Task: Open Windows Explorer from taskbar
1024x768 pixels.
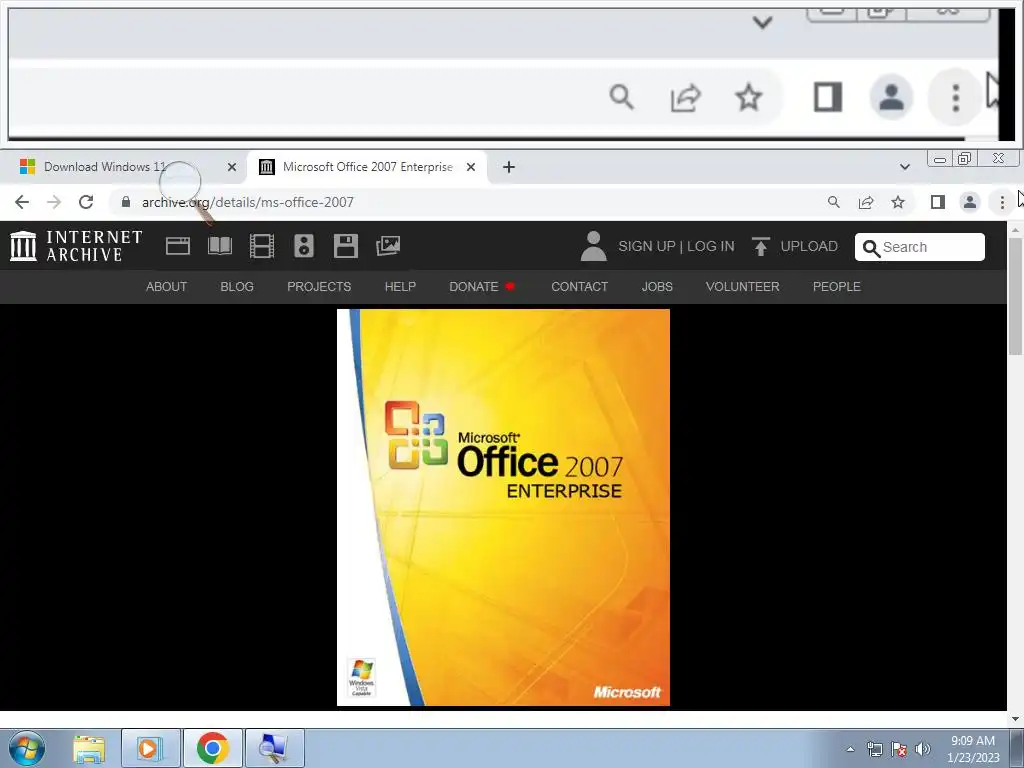Action: (89, 749)
